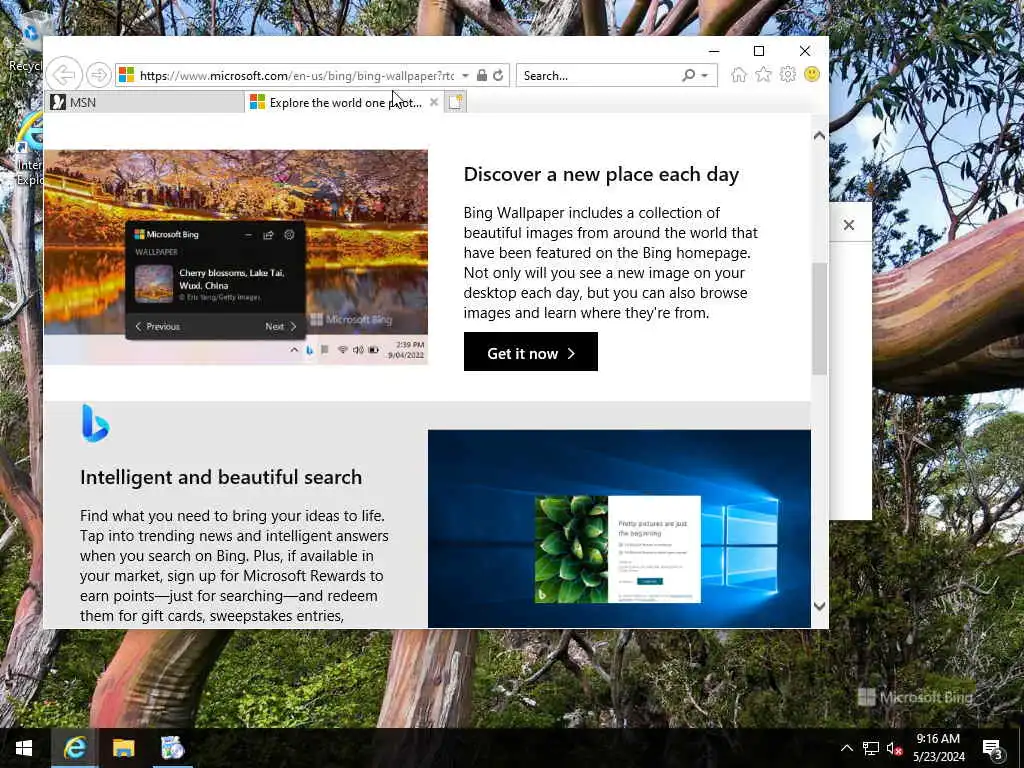Open Internet Explorer in the taskbar
This screenshot has width=1024, height=768.
click(75, 748)
